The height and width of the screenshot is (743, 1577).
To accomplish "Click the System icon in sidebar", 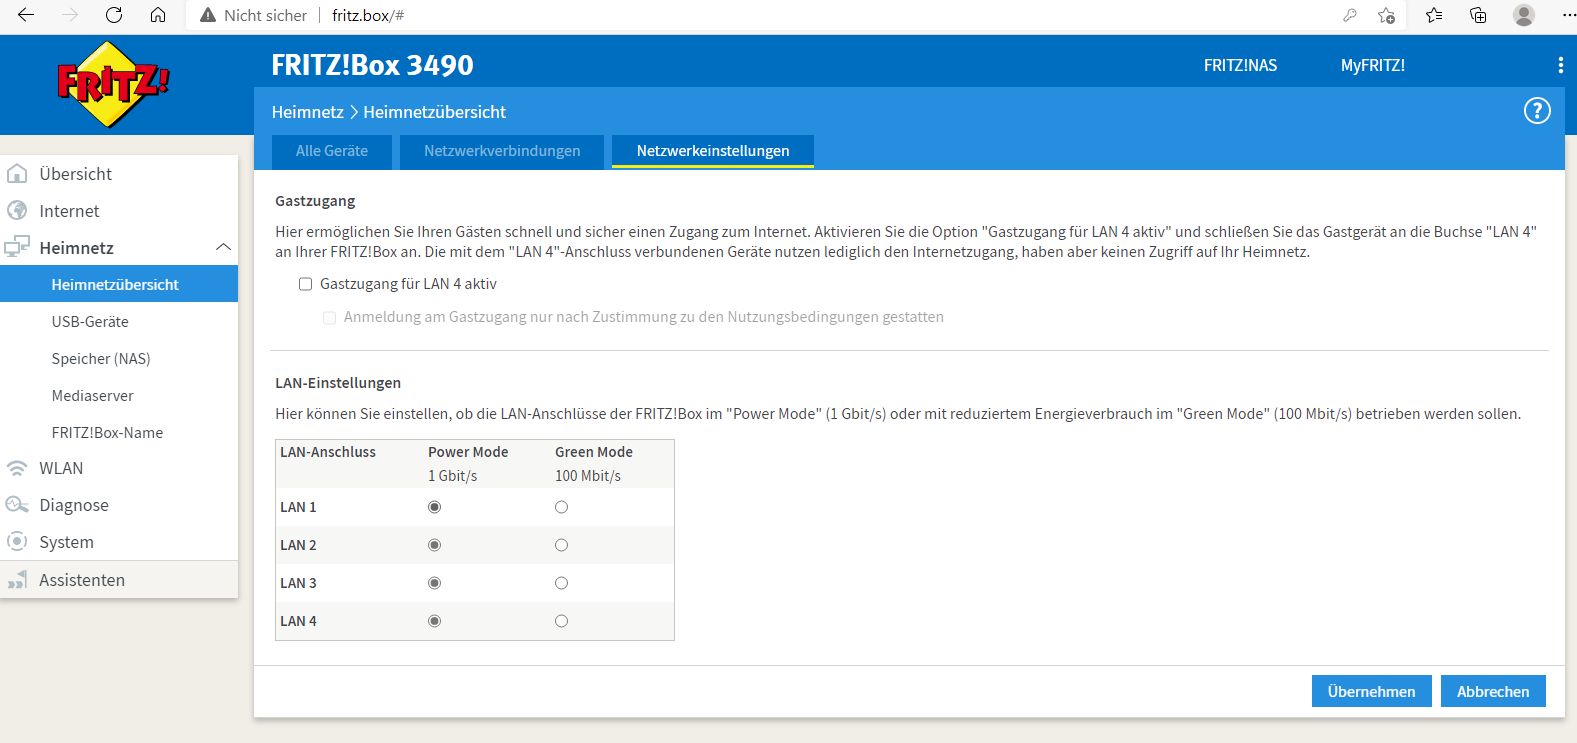I will tap(17, 542).
